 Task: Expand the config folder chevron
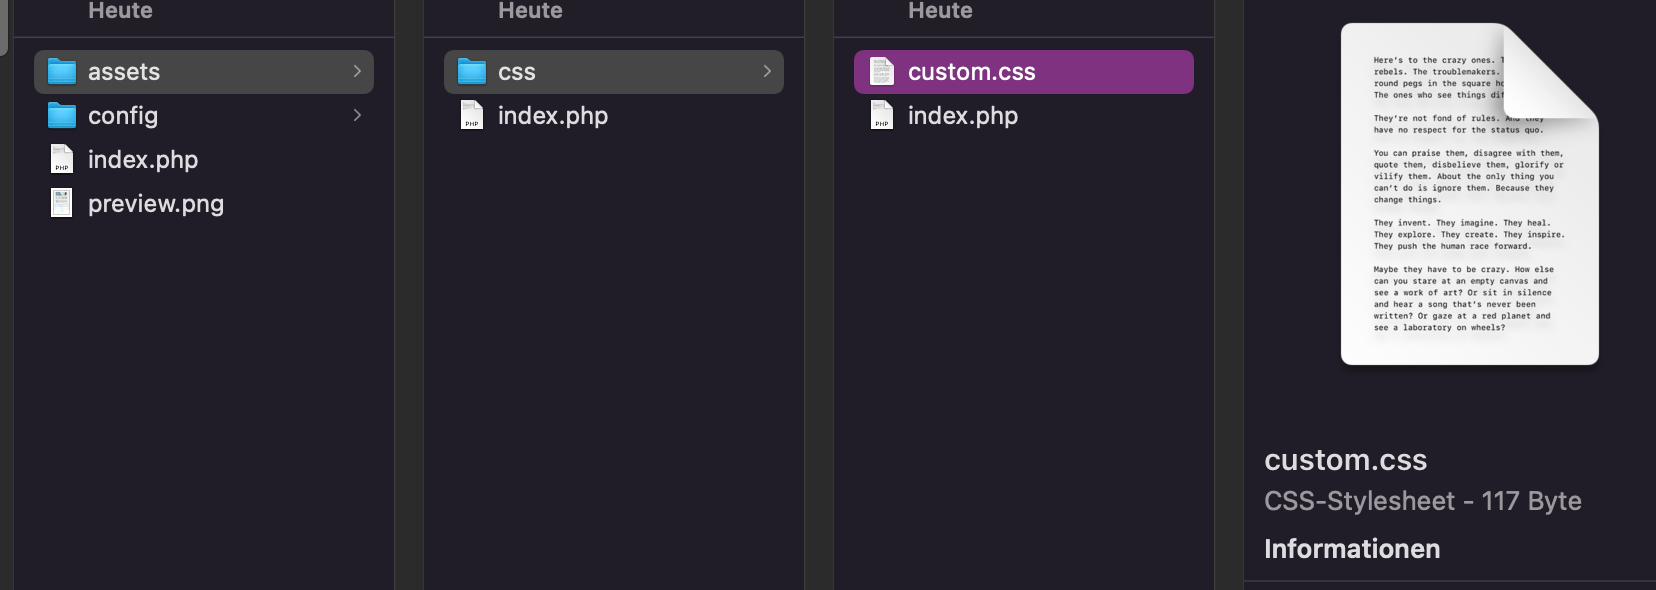coord(357,116)
